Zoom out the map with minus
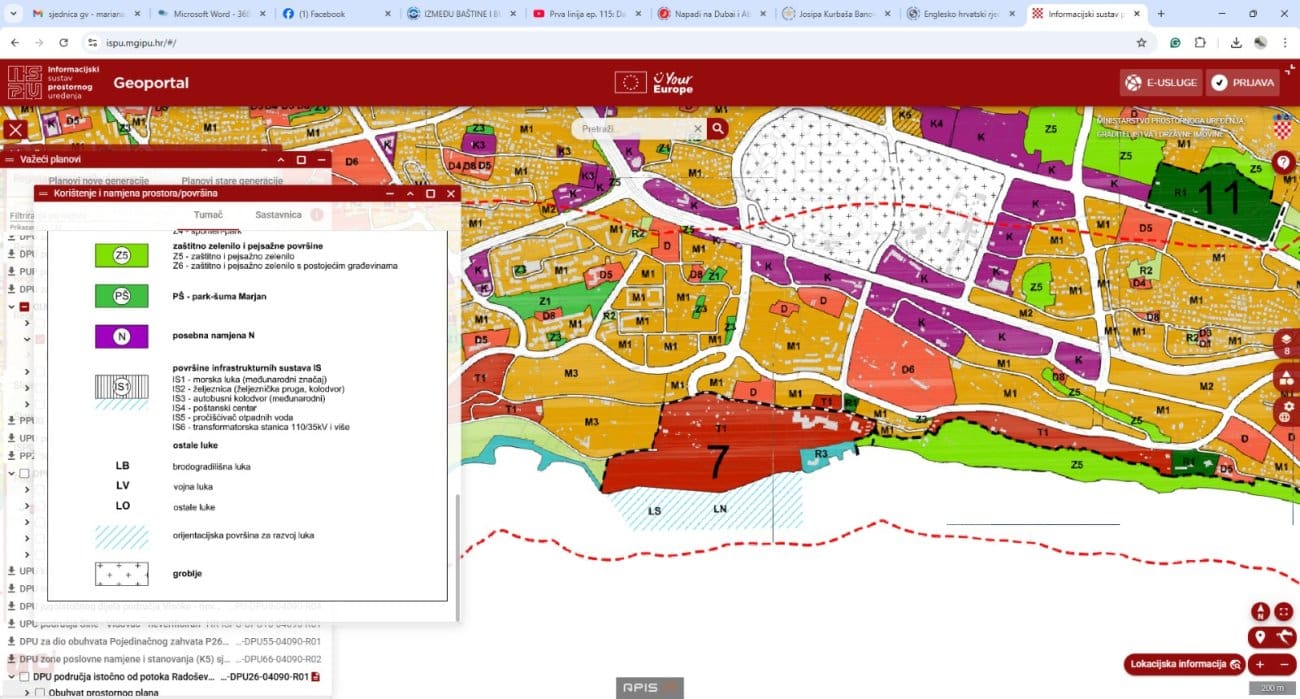Image resolution: width=1300 pixels, height=699 pixels. tap(1285, 664)
